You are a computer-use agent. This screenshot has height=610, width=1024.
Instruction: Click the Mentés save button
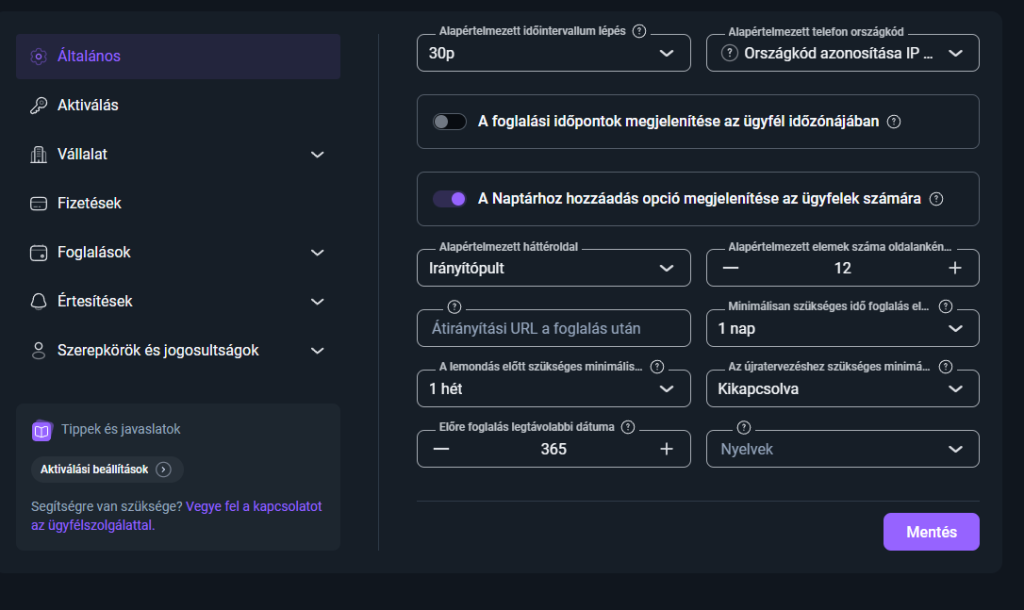(x=931, y=532)
